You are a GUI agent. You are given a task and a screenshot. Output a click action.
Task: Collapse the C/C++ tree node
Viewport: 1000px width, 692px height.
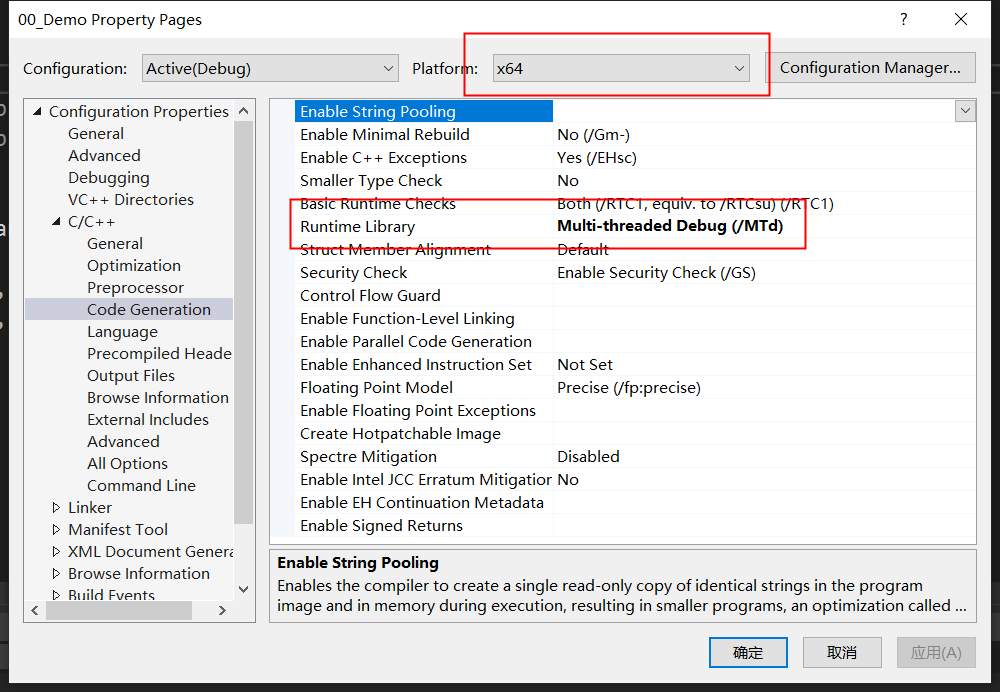click(56, 222)
